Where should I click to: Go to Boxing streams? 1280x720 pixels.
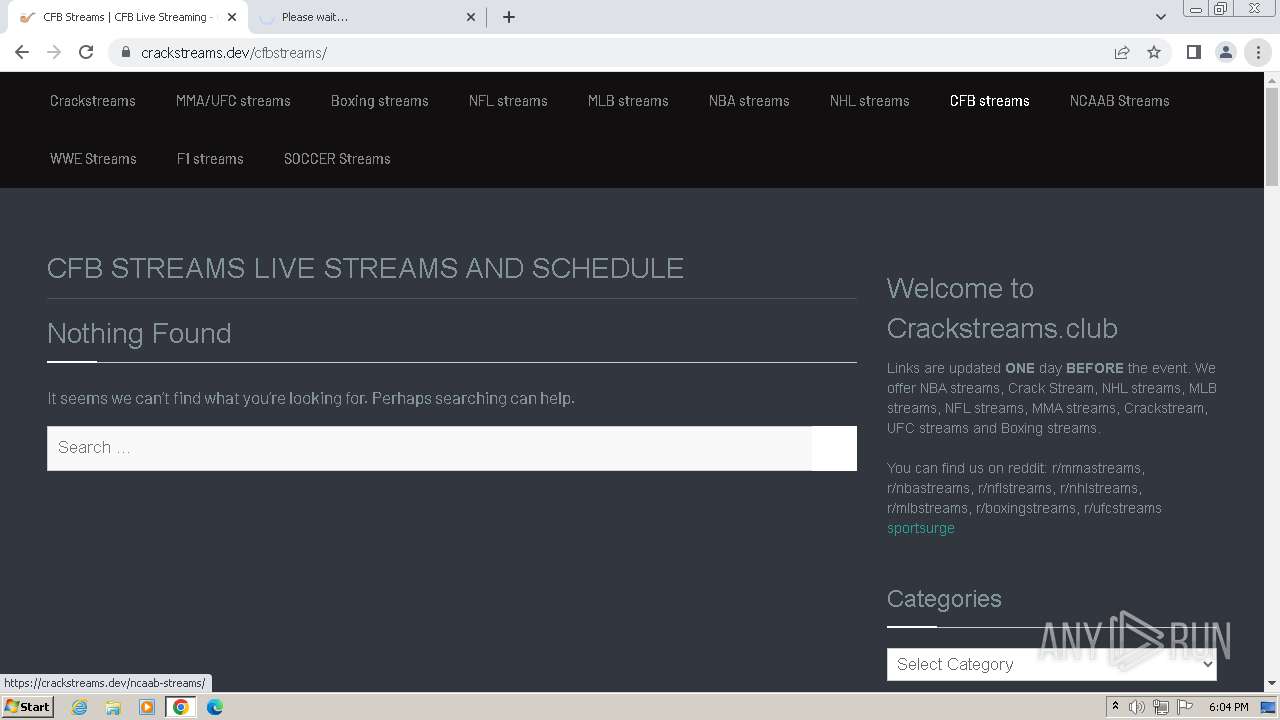tap(380, 101)
